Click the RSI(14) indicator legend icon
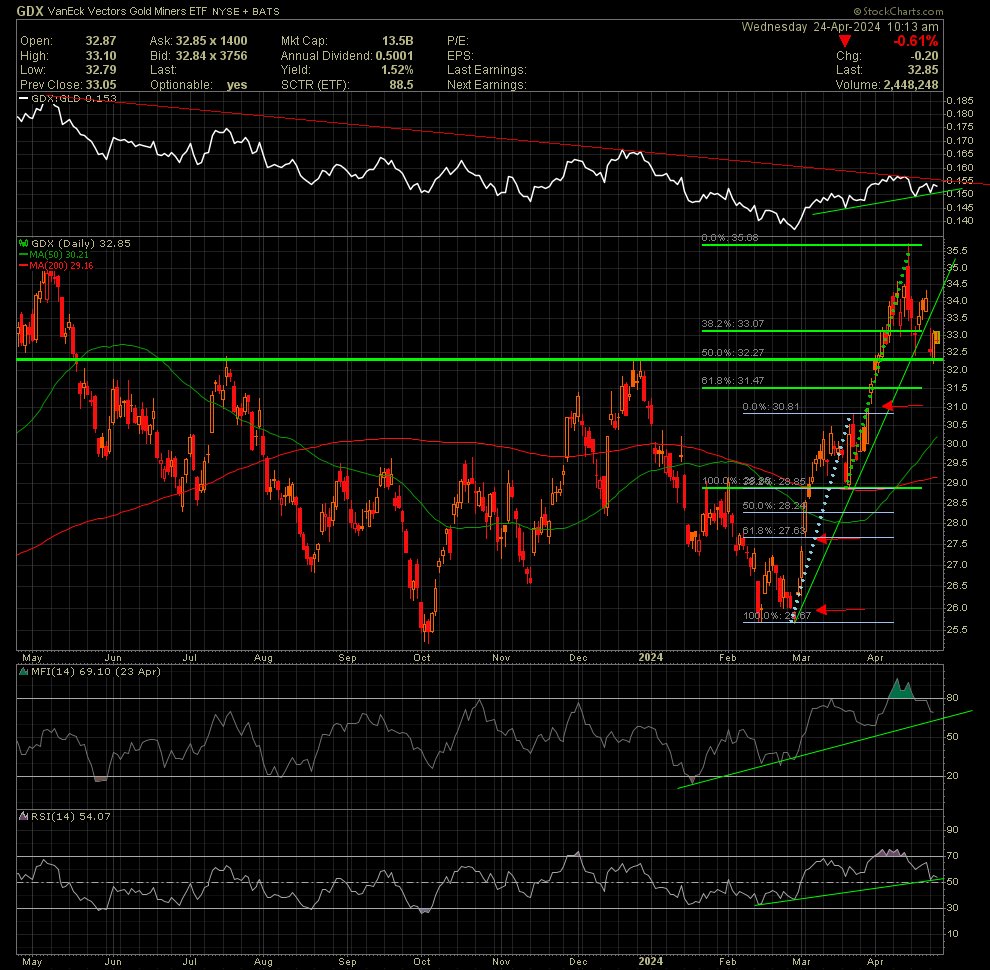 click(x=24, y=817)
